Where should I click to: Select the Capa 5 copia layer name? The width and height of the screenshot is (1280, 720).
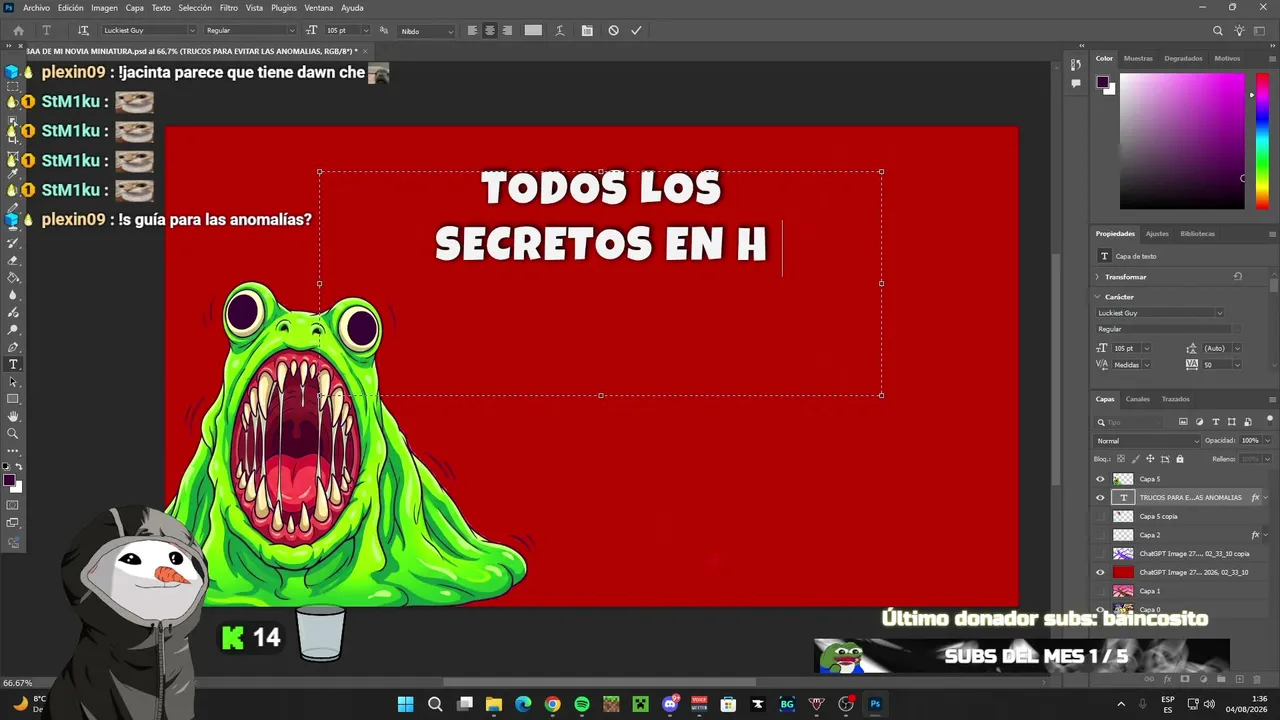pos(1158,517)
